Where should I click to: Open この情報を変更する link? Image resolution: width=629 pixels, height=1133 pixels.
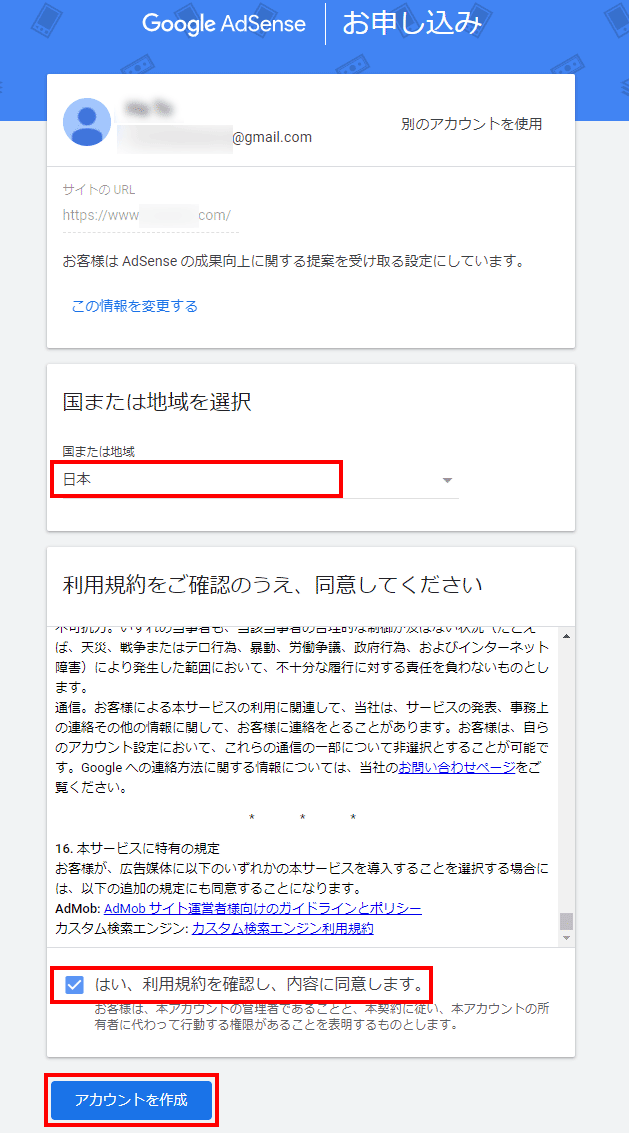click(x=134, y=306)
